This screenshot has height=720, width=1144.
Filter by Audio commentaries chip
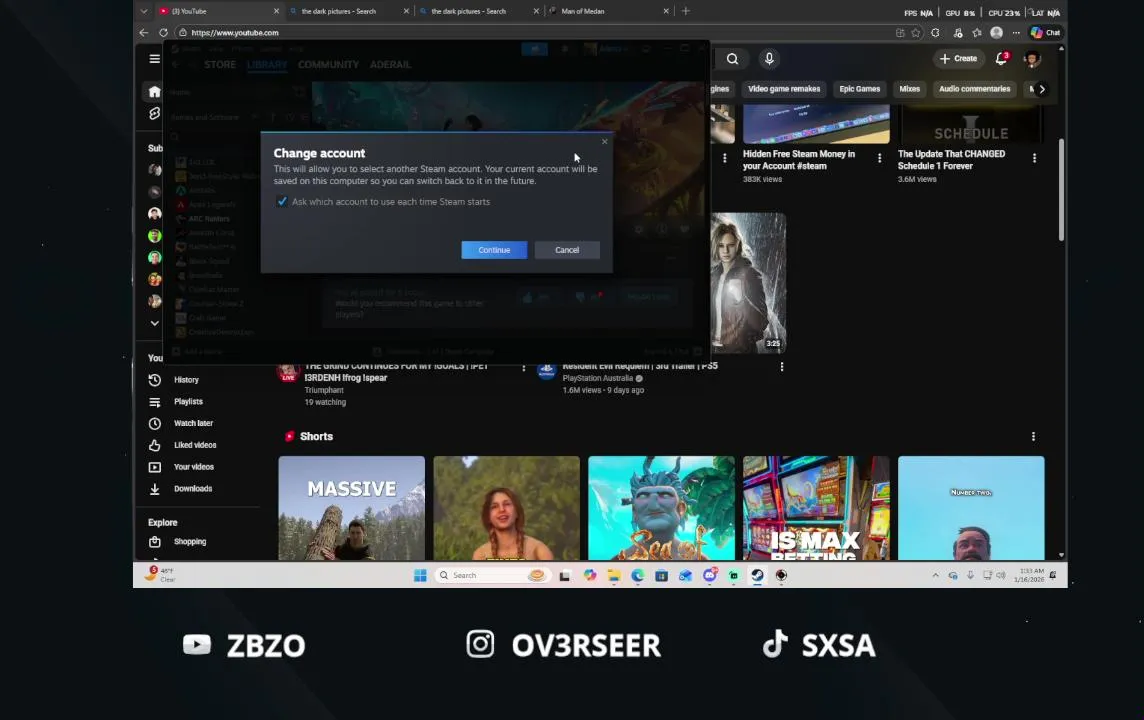point(974,89)
